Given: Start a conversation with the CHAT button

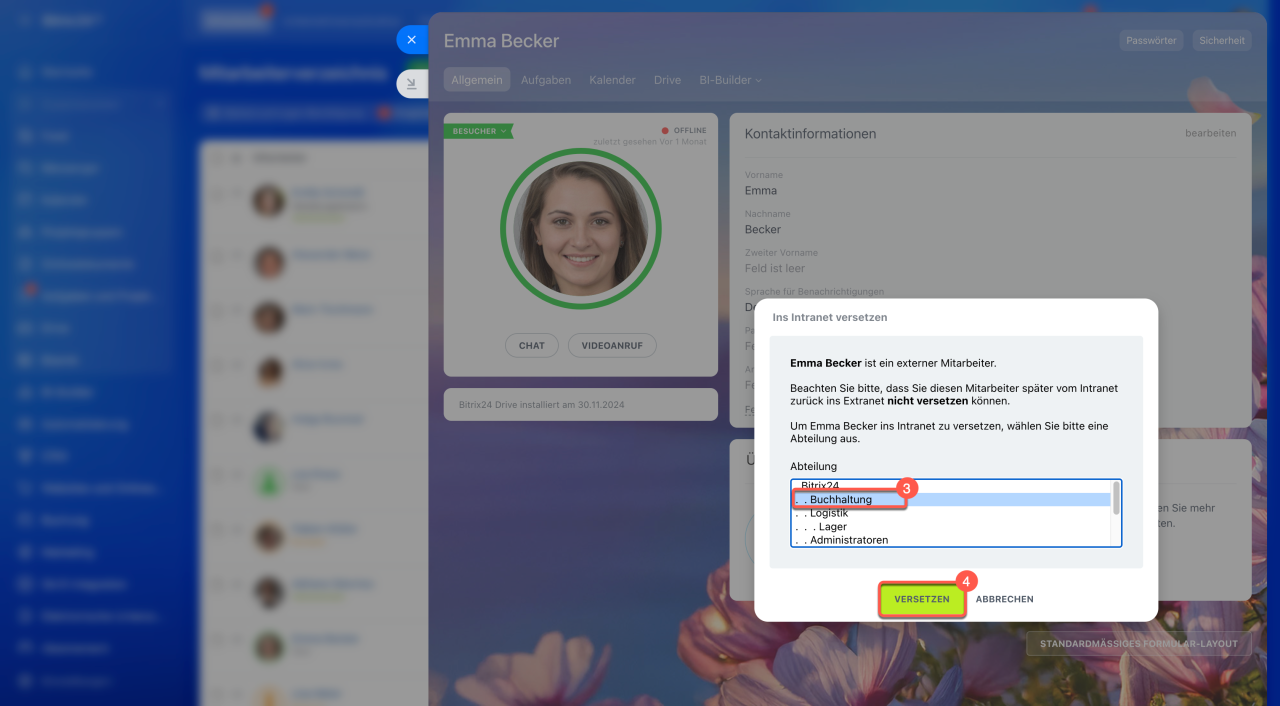Looking at the screenshot, I should 532,345.
